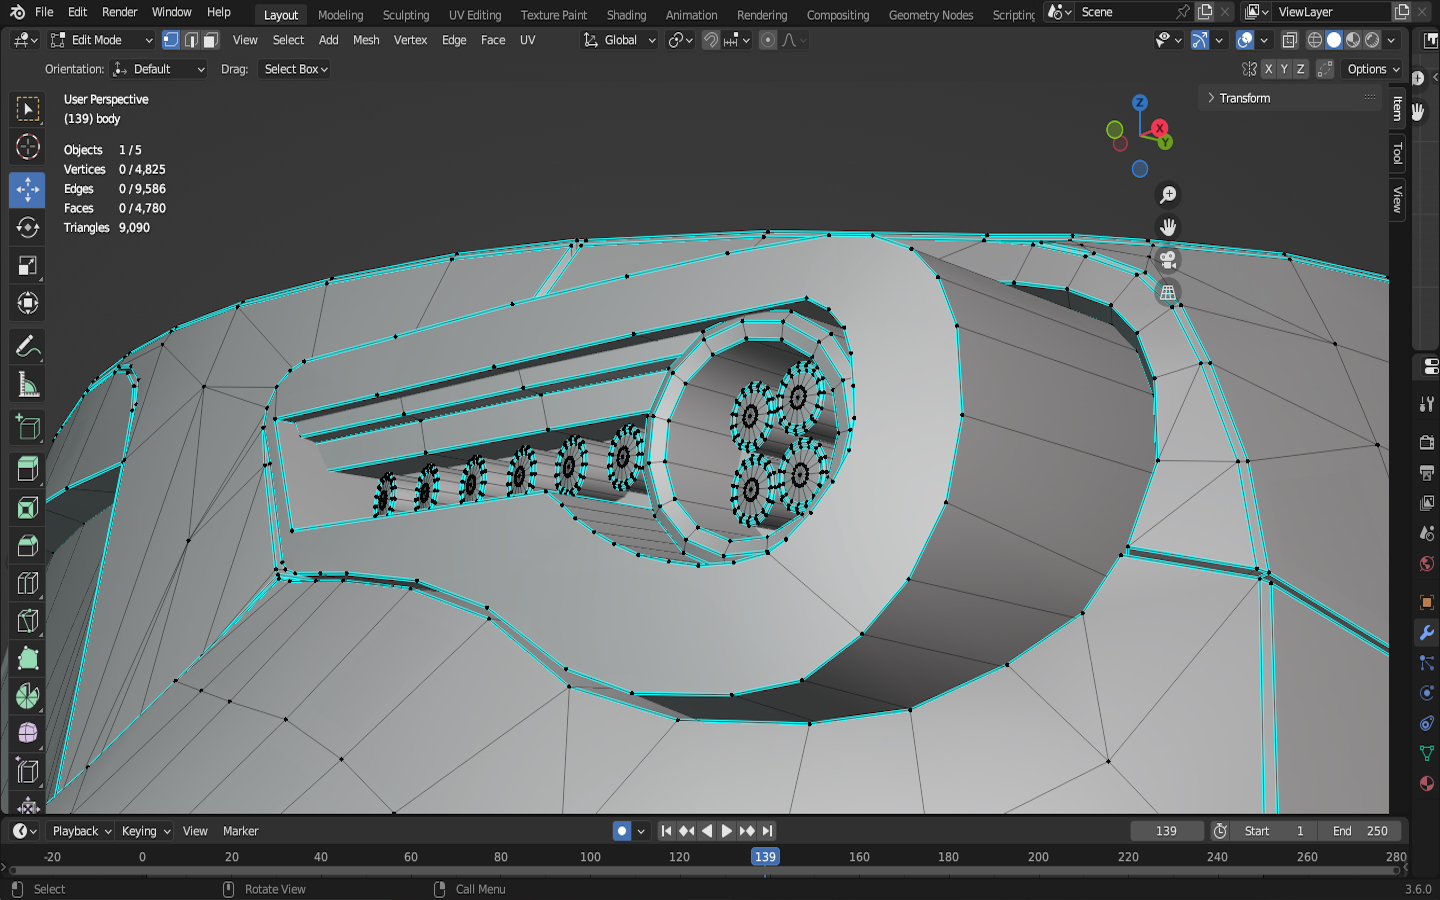1440x900 pixels.
Task: Pick the Scale tool
Action: [28, 266]
